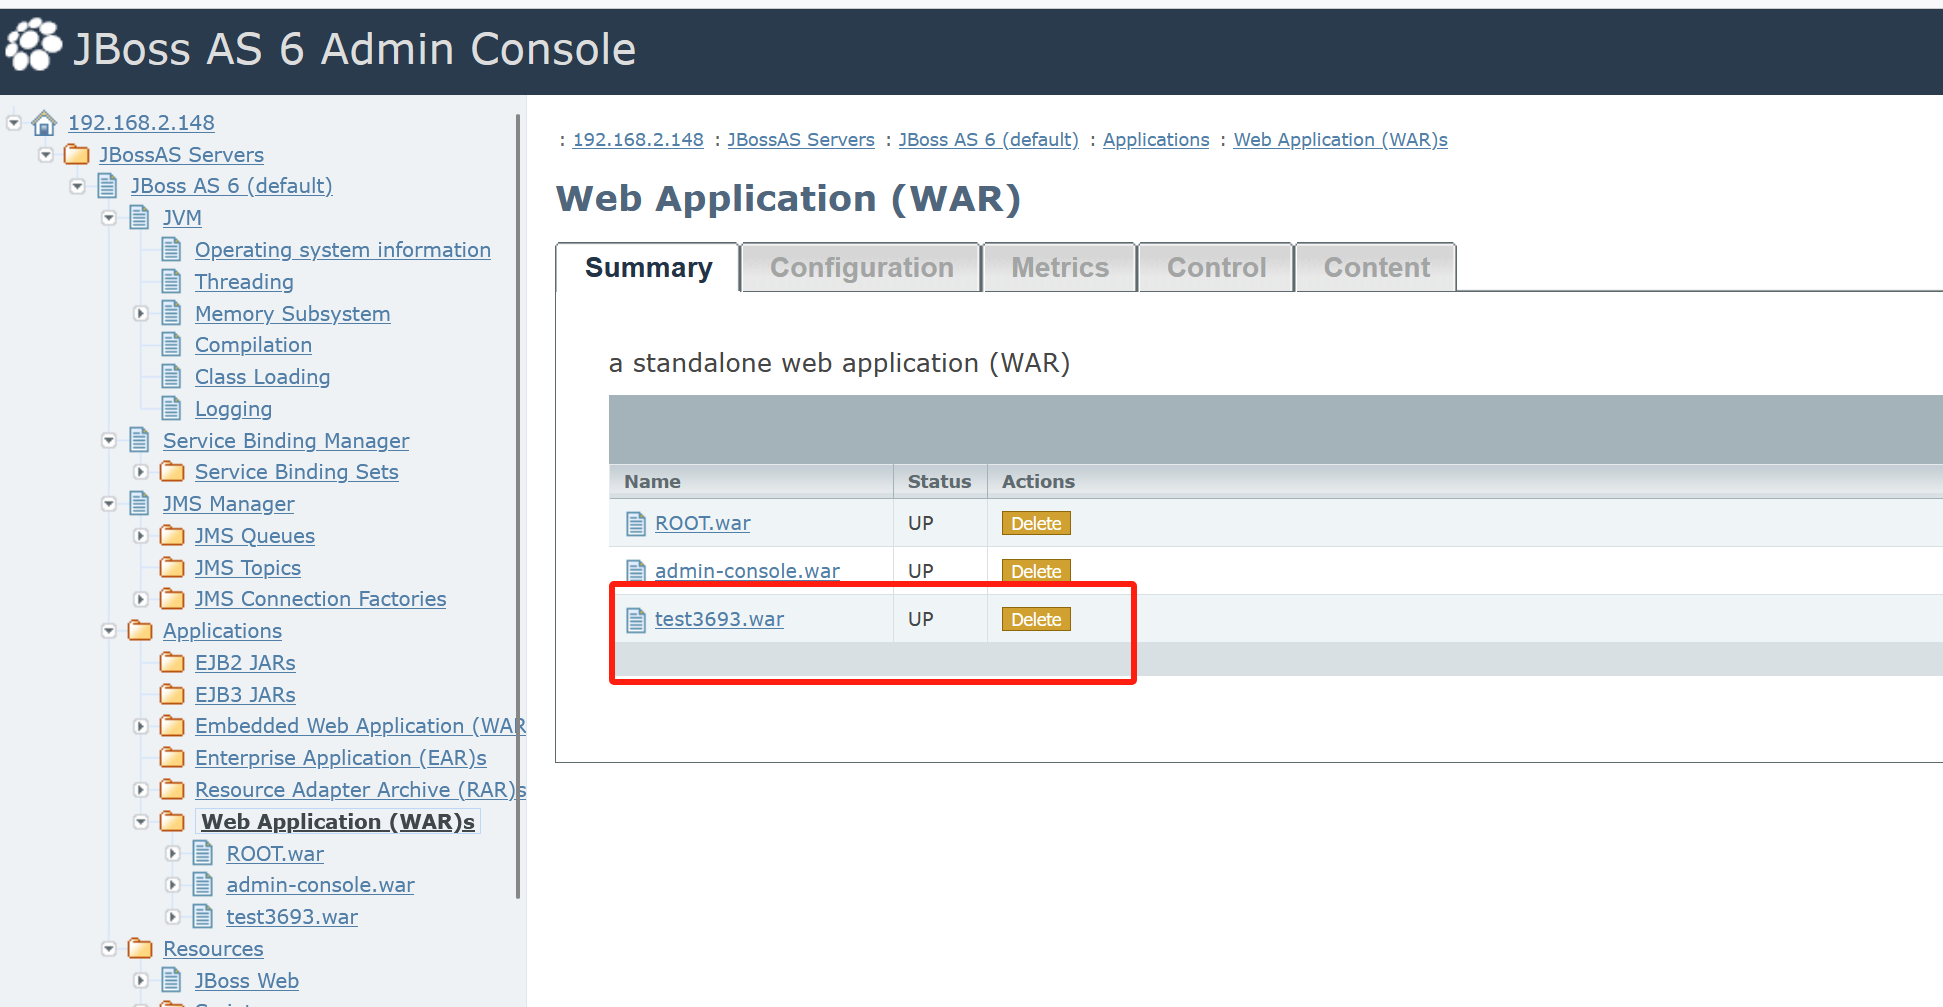Click the EJB3 JARs folder icon
Screen dimensions: 1943x1007
(173, 694)
